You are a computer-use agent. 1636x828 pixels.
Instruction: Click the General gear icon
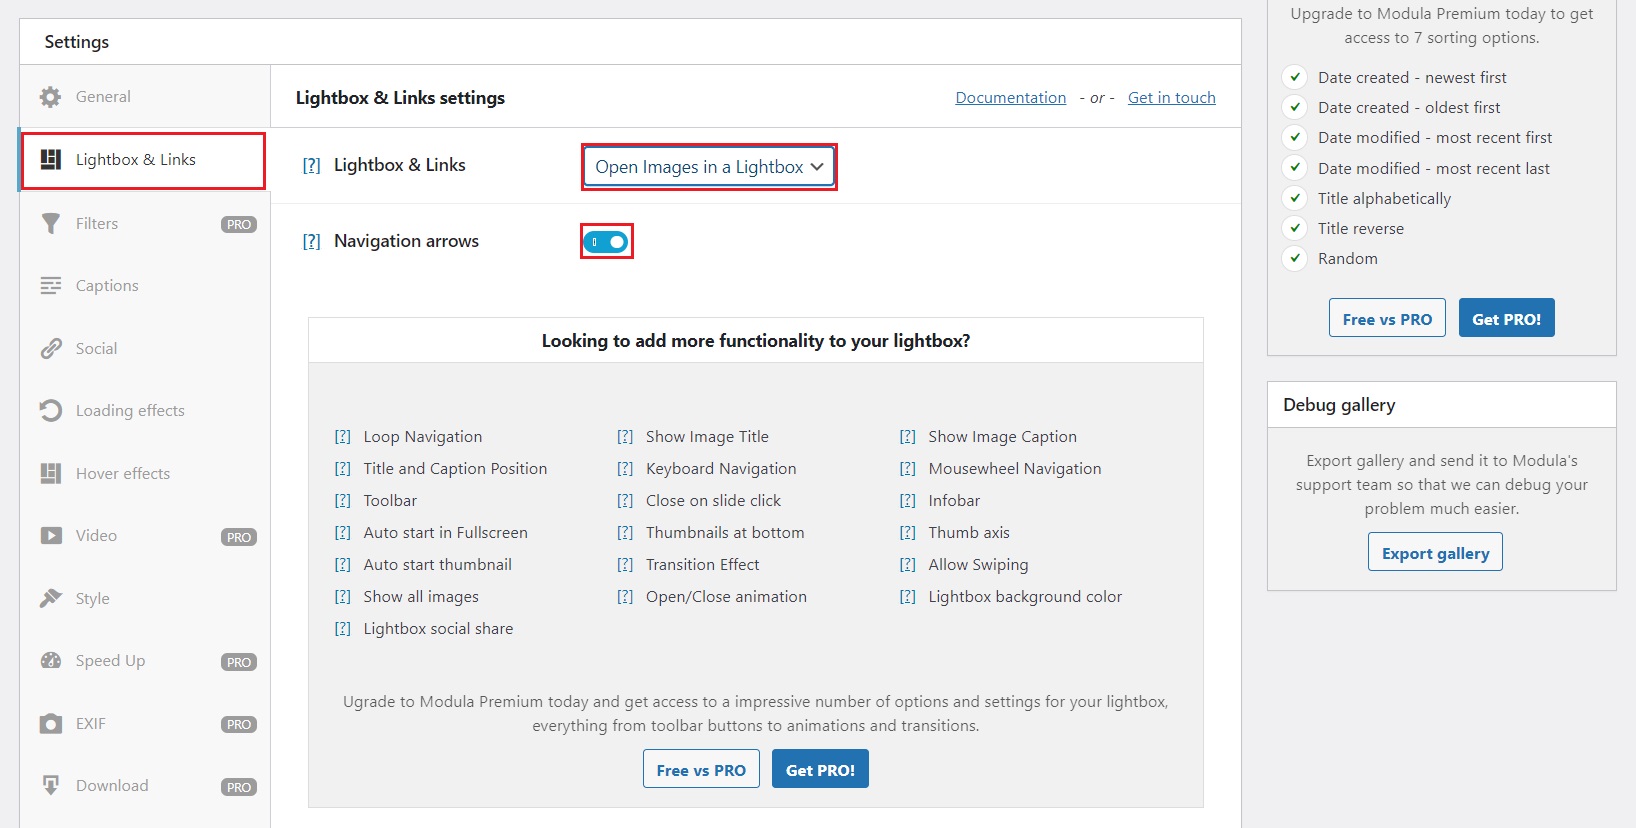tap(50, 97)
